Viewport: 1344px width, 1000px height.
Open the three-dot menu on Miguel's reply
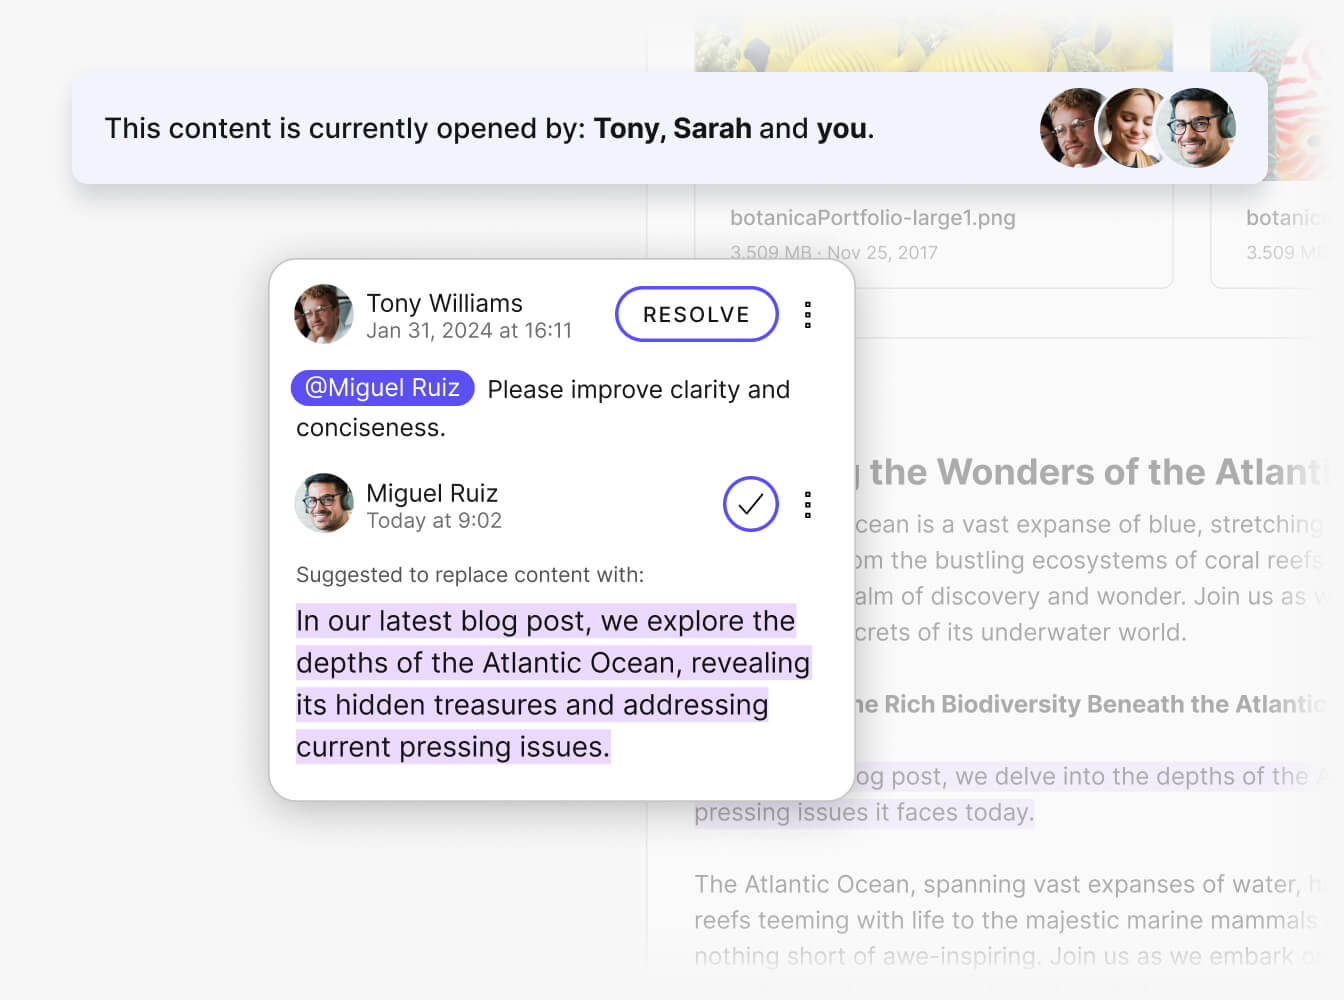(808, 505)
